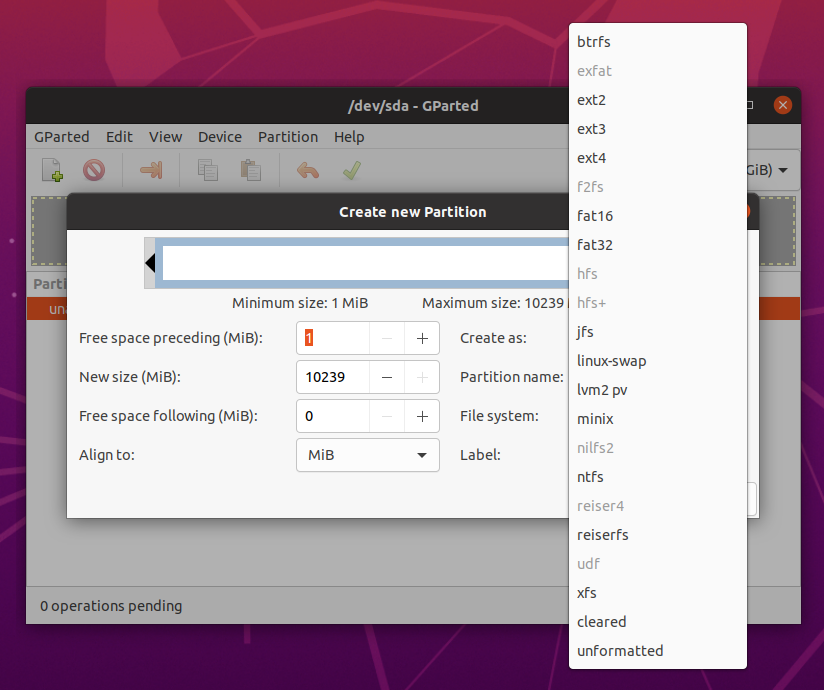
Task: Open the Edit menu
Action: point(119,137)
